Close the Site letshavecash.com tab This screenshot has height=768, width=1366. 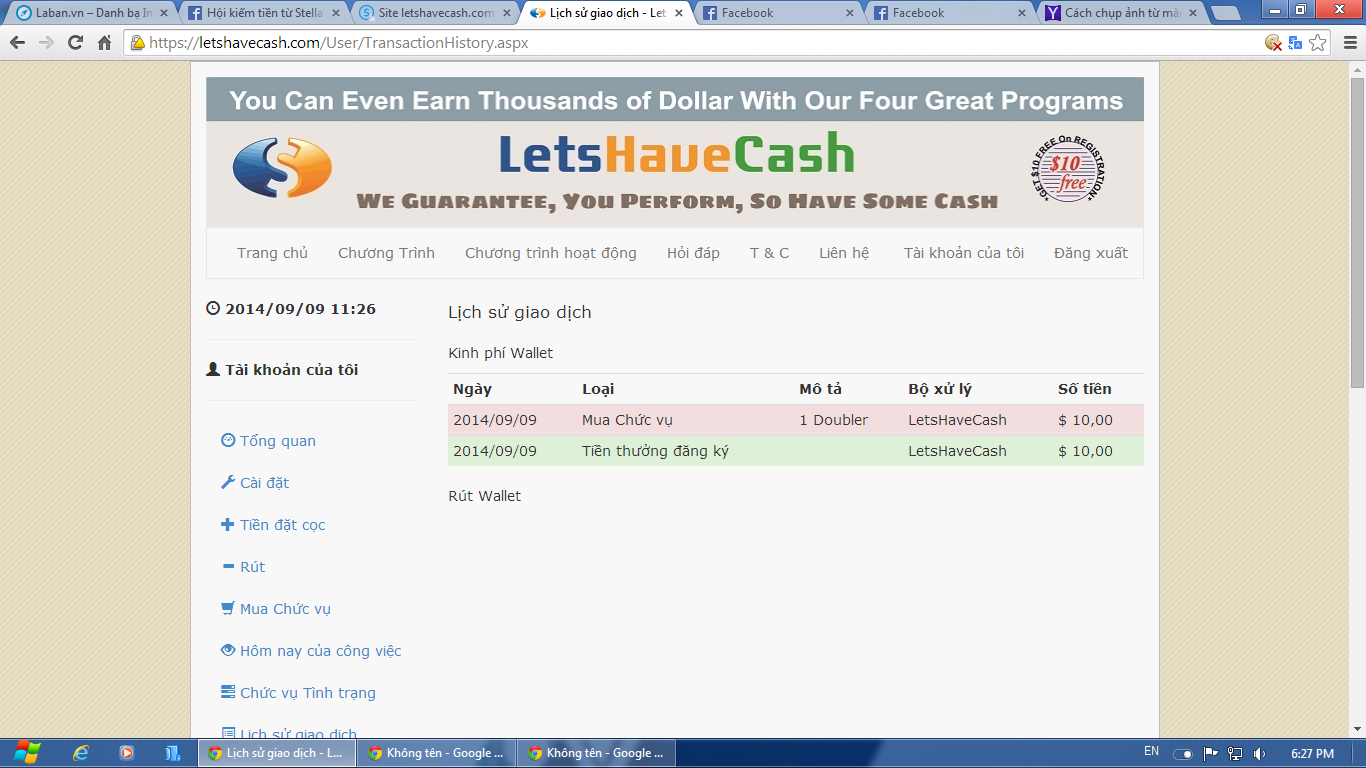(506, 13)
